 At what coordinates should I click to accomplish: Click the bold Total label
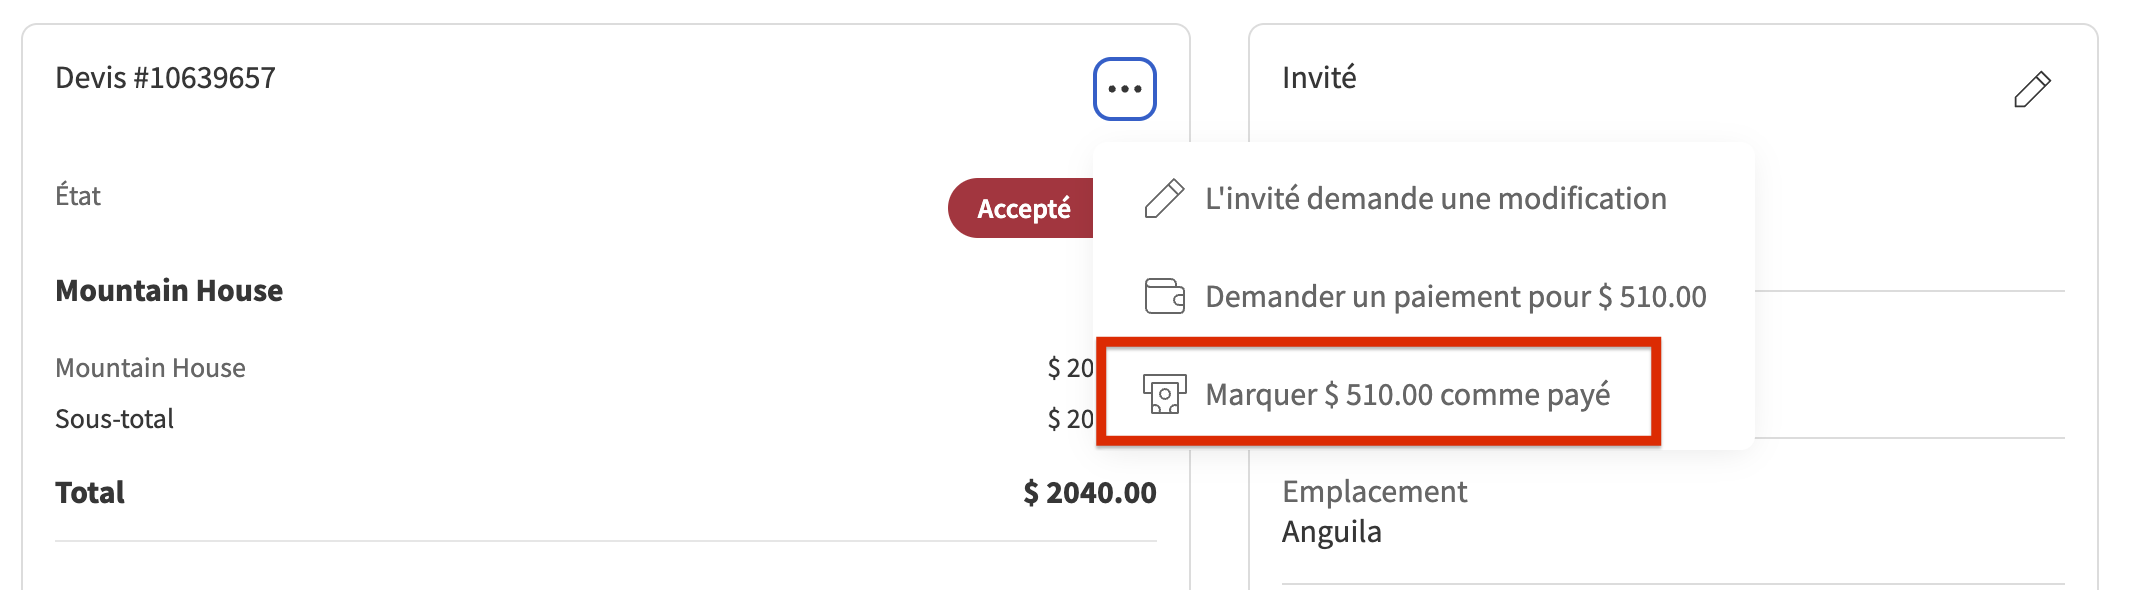point(90,492)
